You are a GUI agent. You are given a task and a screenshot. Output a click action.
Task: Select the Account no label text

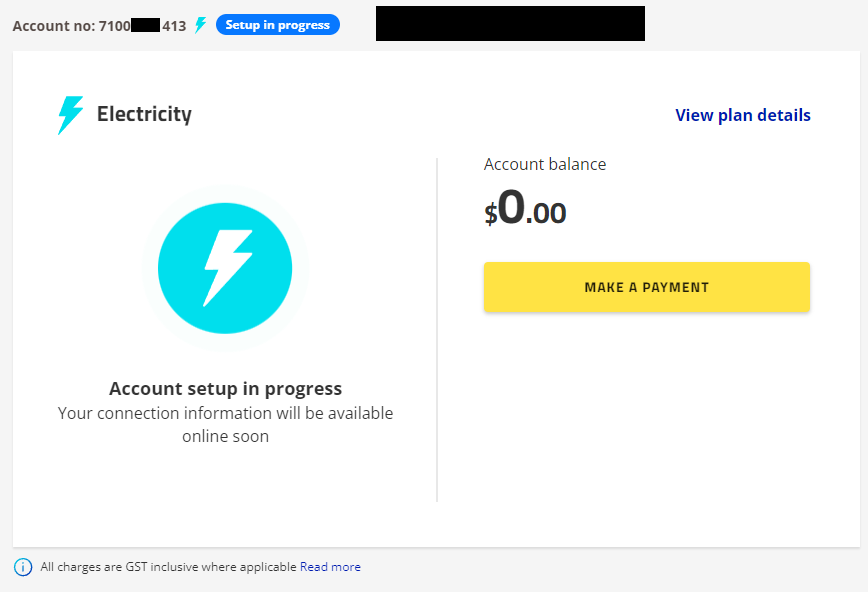(x=53, y=26)
